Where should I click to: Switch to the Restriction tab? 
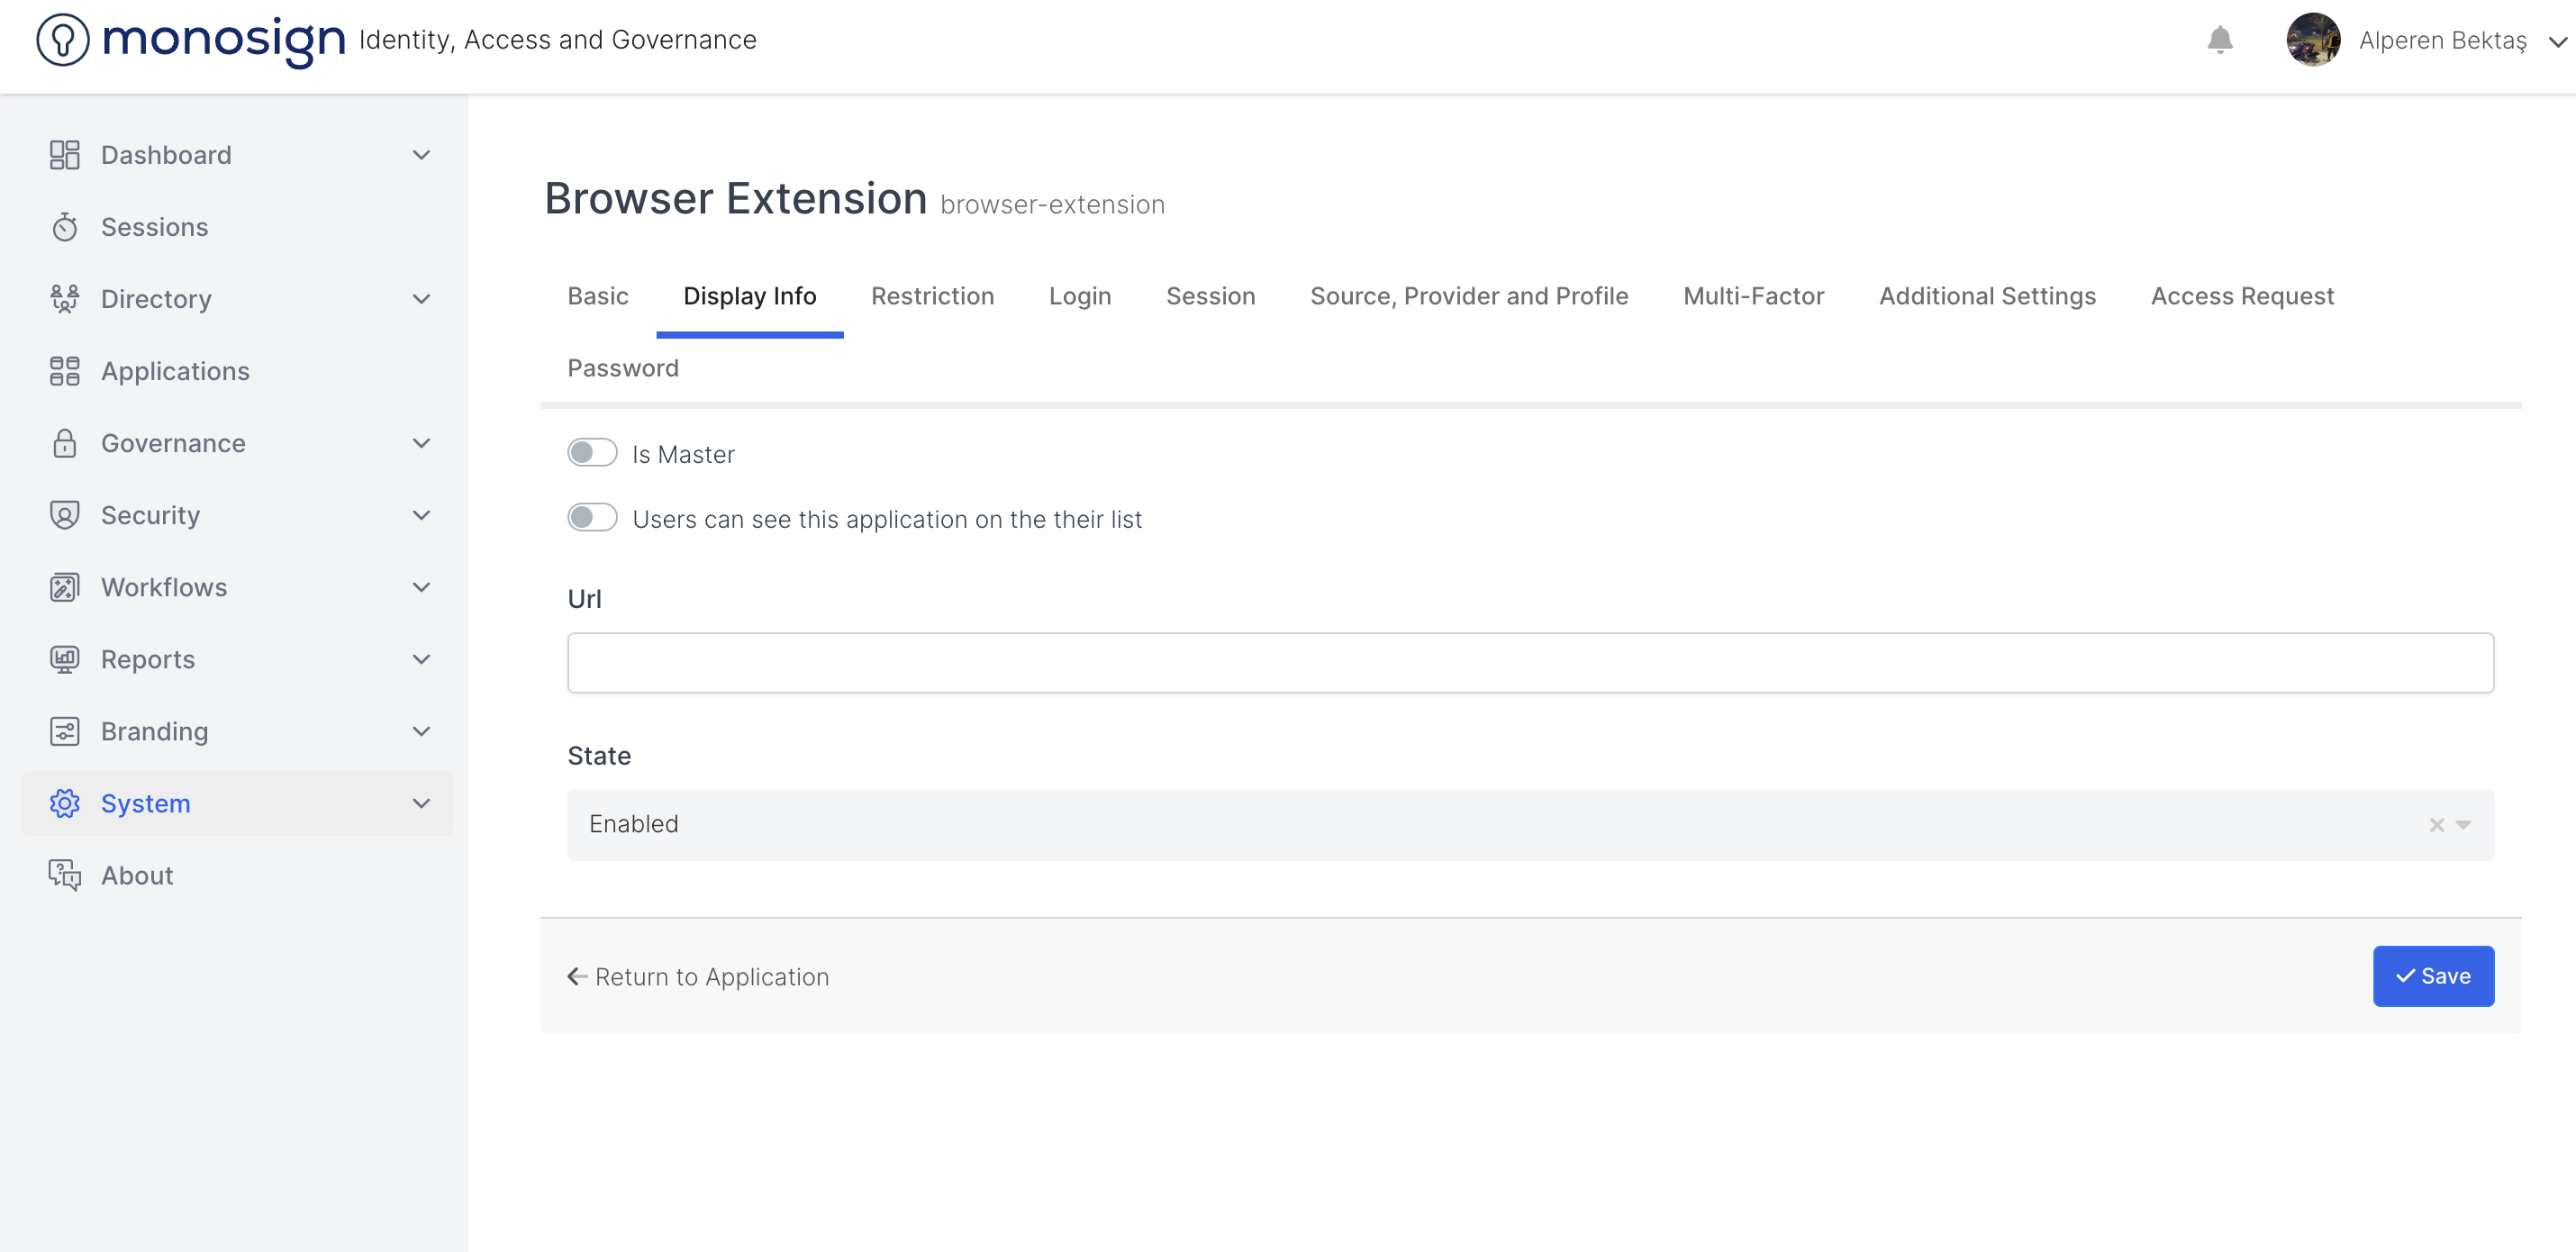point(932,296)
